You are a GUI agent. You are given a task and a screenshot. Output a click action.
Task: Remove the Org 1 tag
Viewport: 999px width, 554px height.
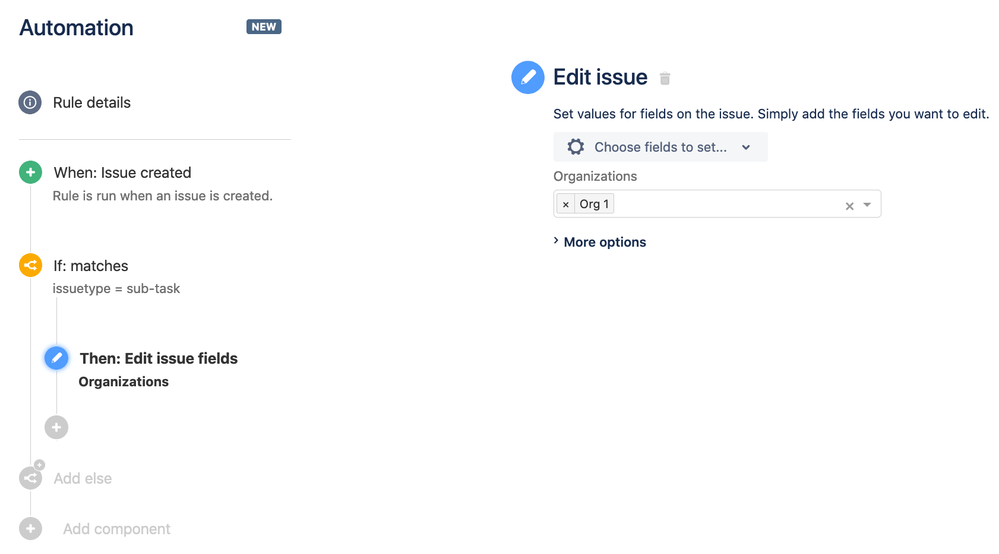pos(566,204)
